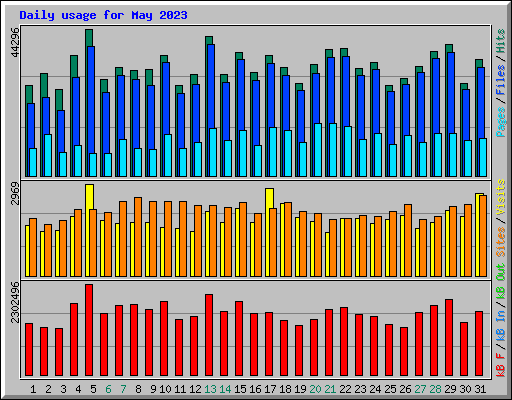This screenshot has height=400, width=512.
Task: Click green weekend day label 28
Action: click(435, 389)
